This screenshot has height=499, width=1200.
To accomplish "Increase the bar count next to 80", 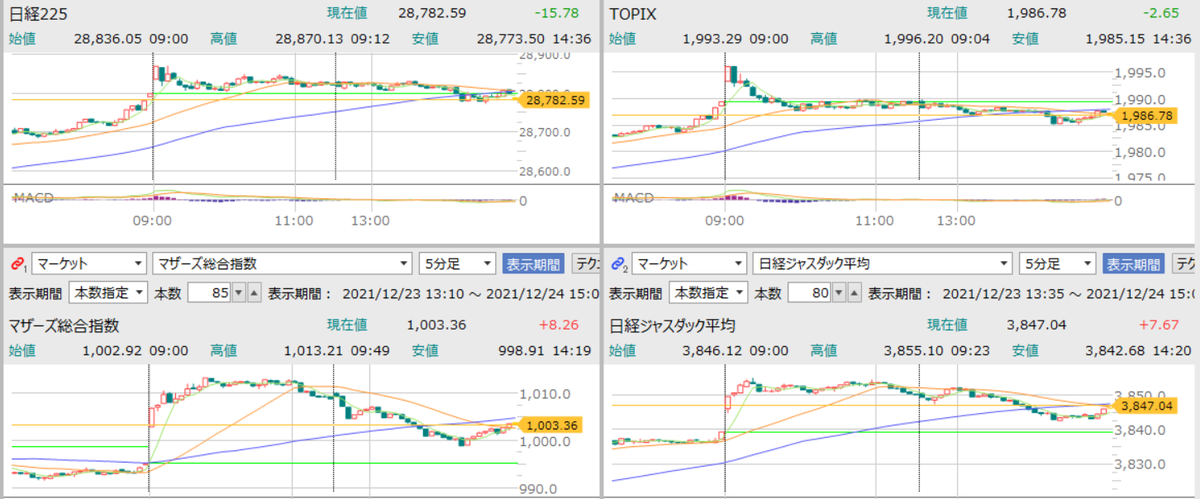I will [x=853, y=293].
